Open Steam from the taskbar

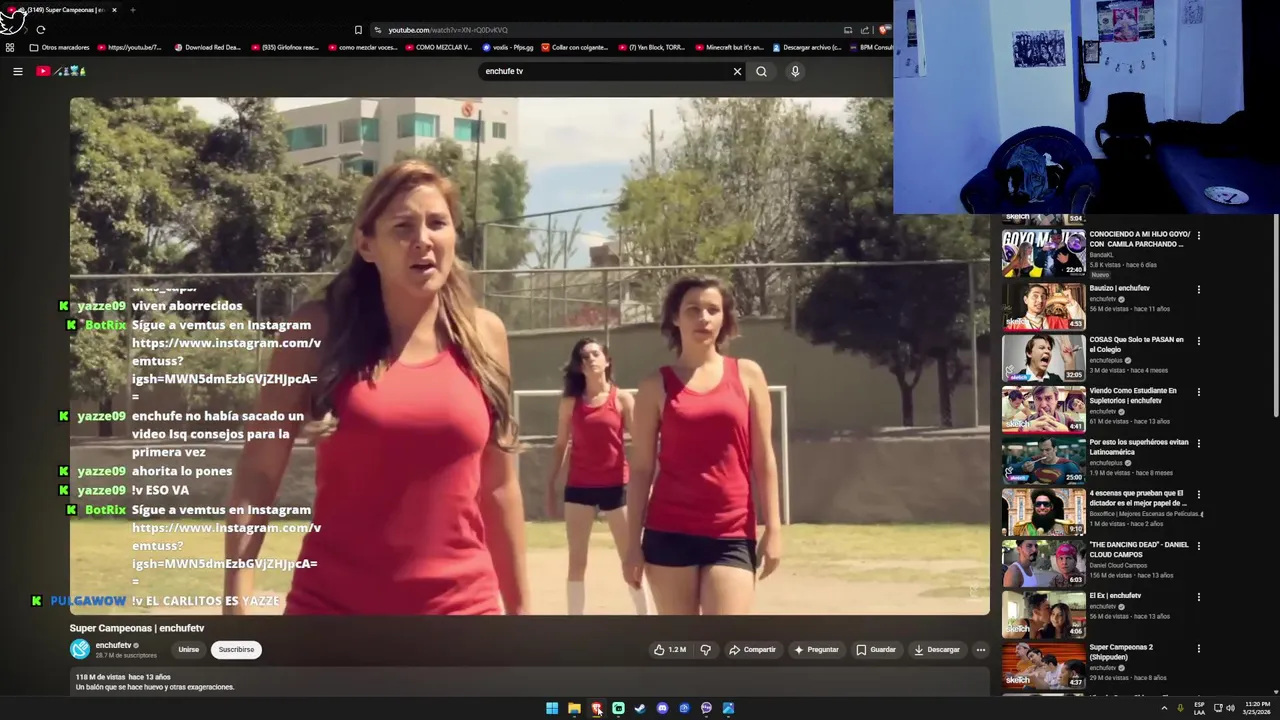coord(640,708)
